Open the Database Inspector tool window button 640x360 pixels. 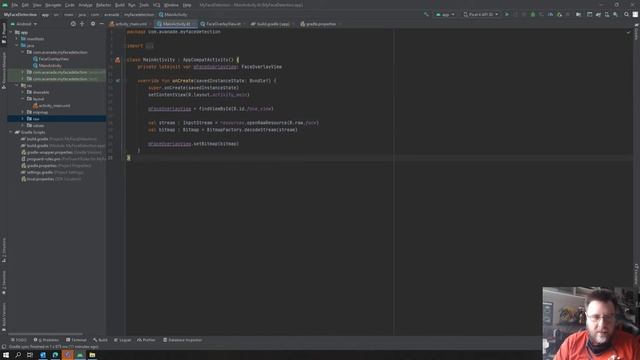[182, 340]
